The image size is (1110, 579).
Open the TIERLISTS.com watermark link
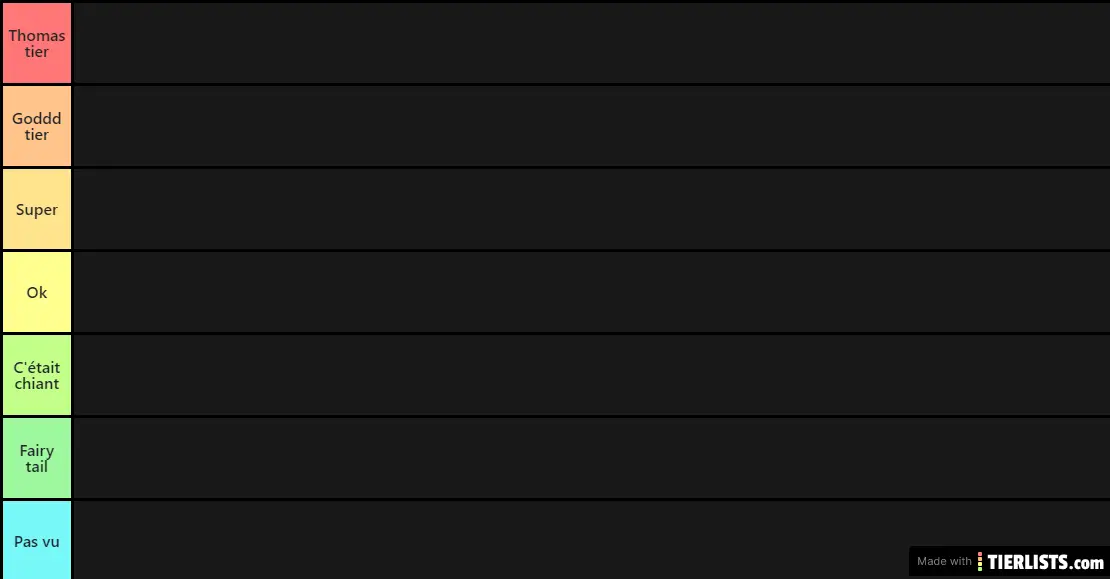pyautogui.click(x=1009, y=562)
